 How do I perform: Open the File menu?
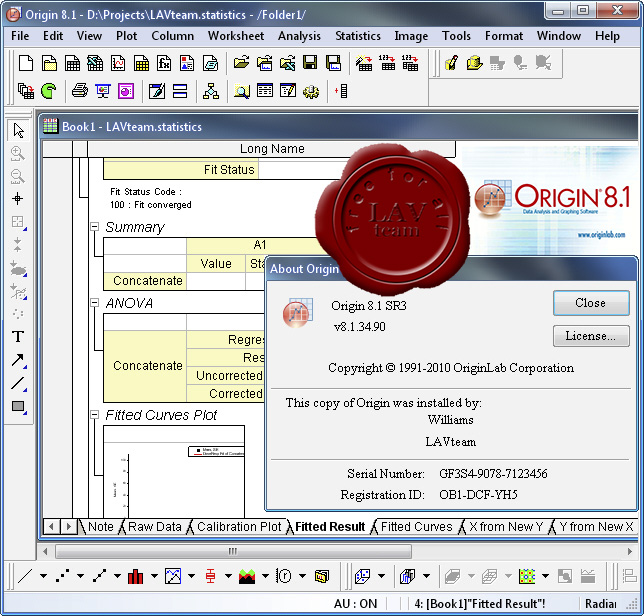coord(20,36)
